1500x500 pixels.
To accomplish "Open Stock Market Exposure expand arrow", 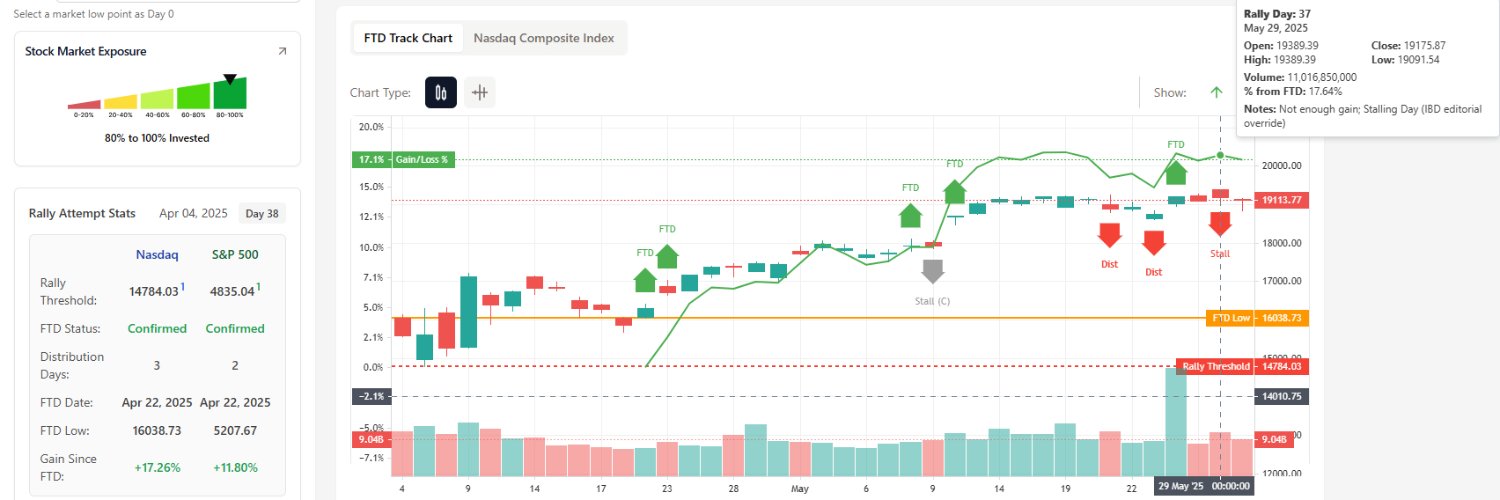I will (282, 51).
